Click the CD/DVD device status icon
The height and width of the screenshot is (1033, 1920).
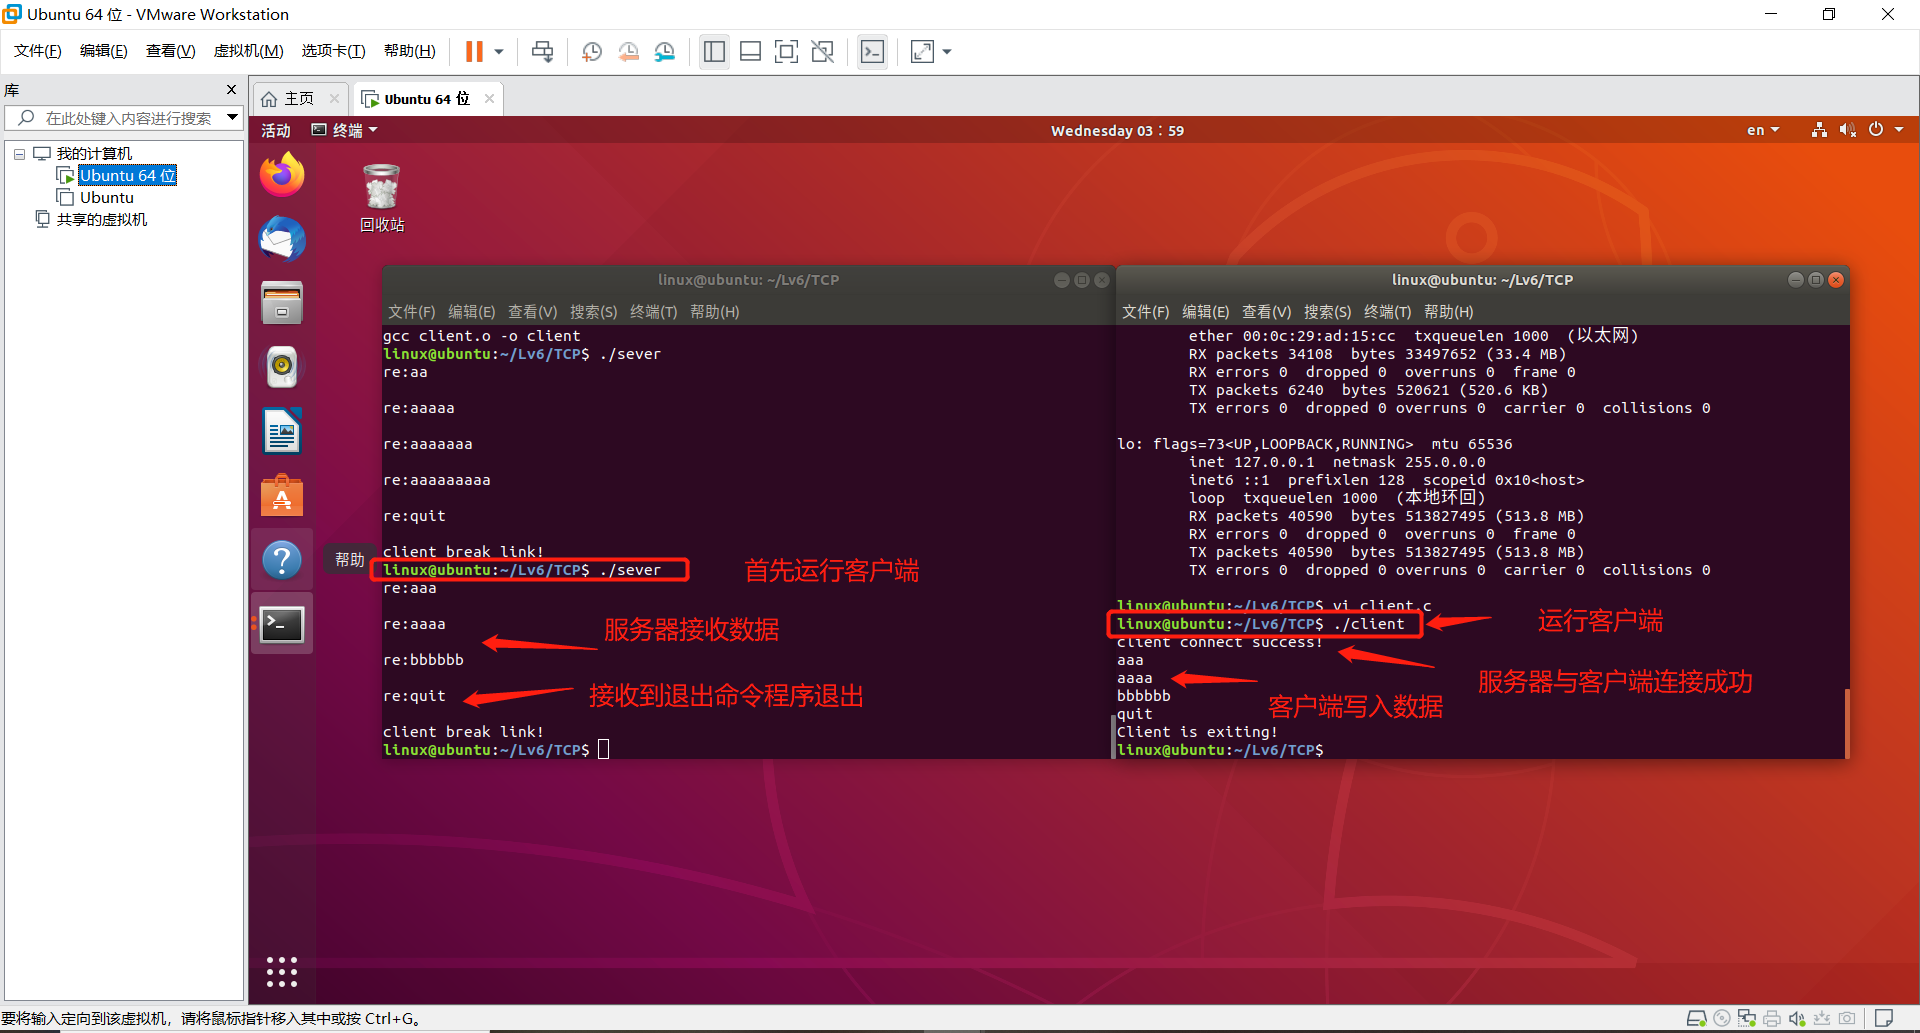pyautogui.click(x=1722, y=1017)
